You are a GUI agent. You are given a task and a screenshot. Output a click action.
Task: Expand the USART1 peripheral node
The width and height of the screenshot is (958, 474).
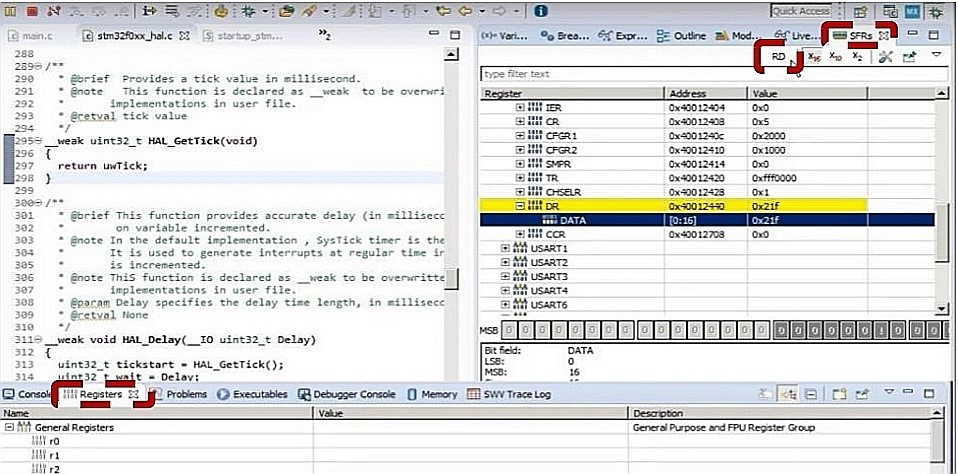[506, 248]
